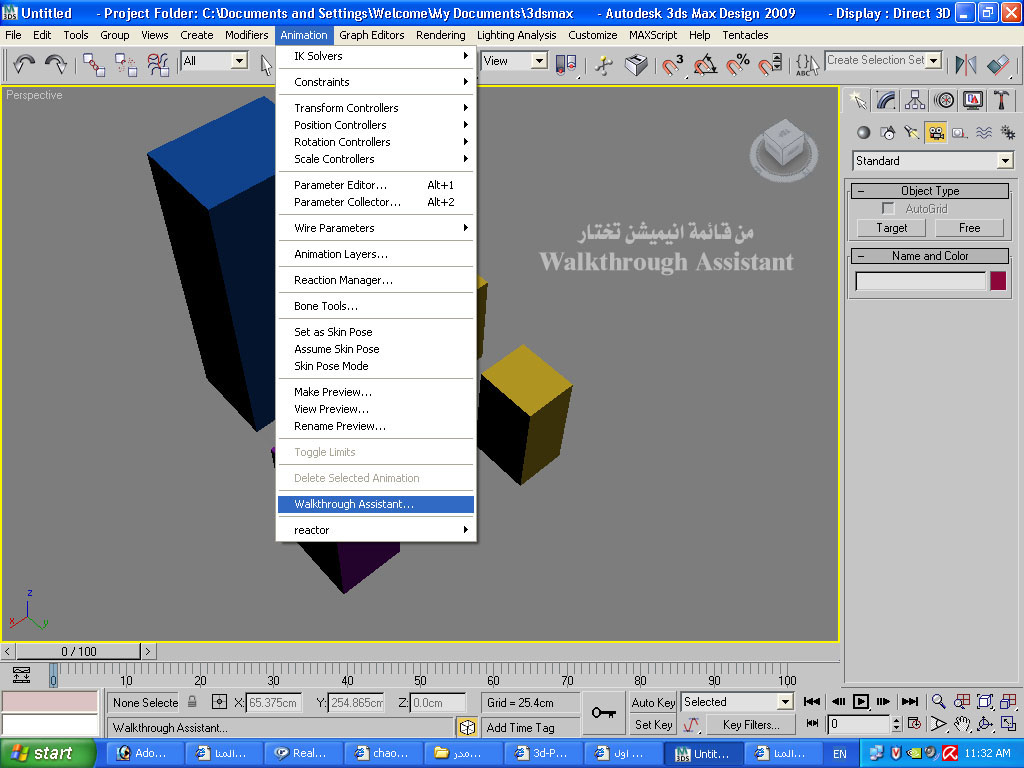Select the Geometry category sphere icon
This screenshot has height=768, width=1024.
pos(863,133)
